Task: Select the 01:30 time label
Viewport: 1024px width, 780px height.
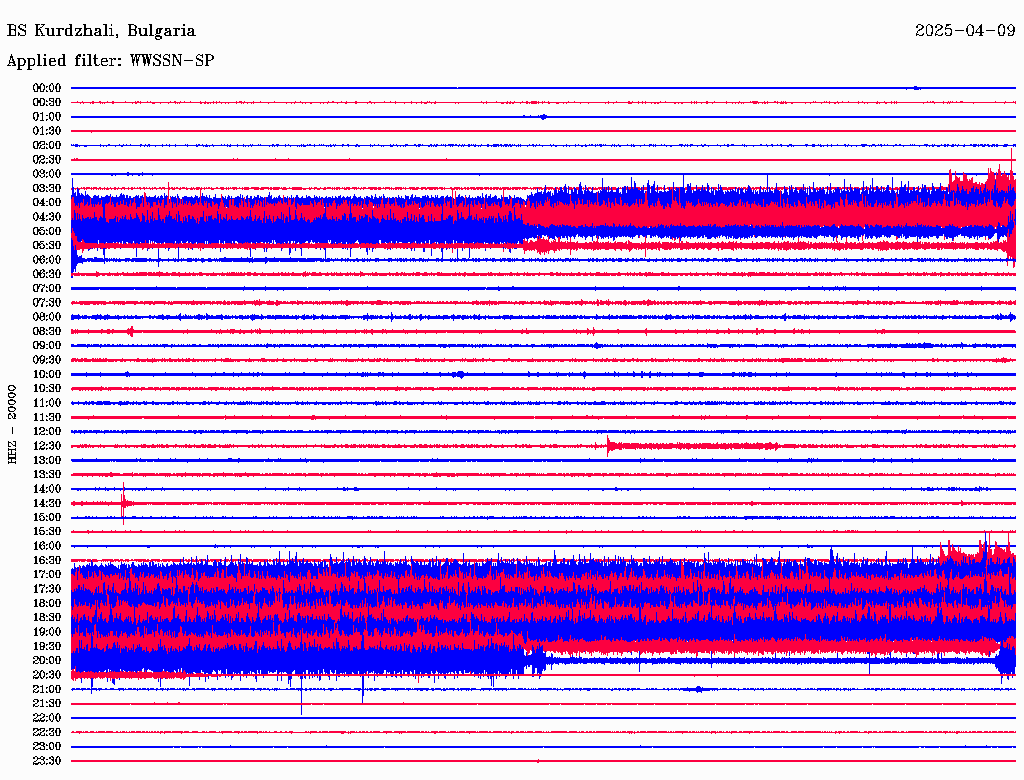Action: (47, 131)
